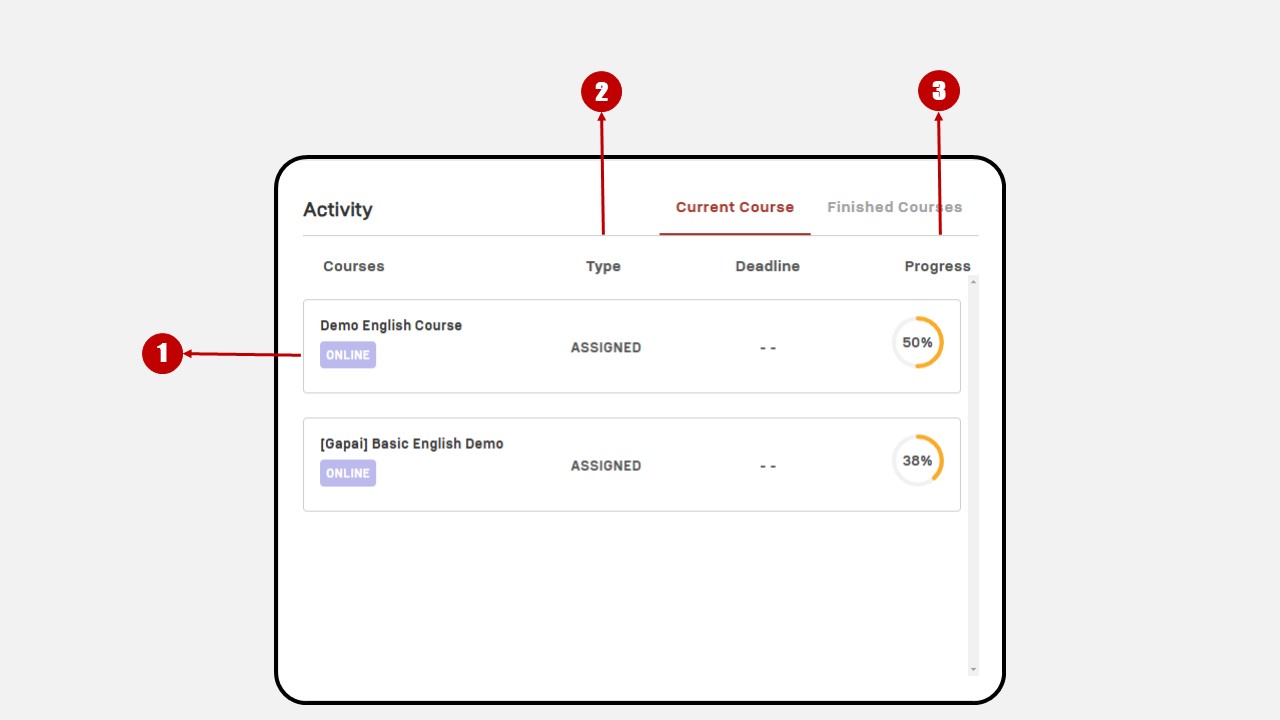The image size is (1280, 720).
Task: Click the scrollbar up arrow
Action: pyautogui.click(x=973, y=282)
